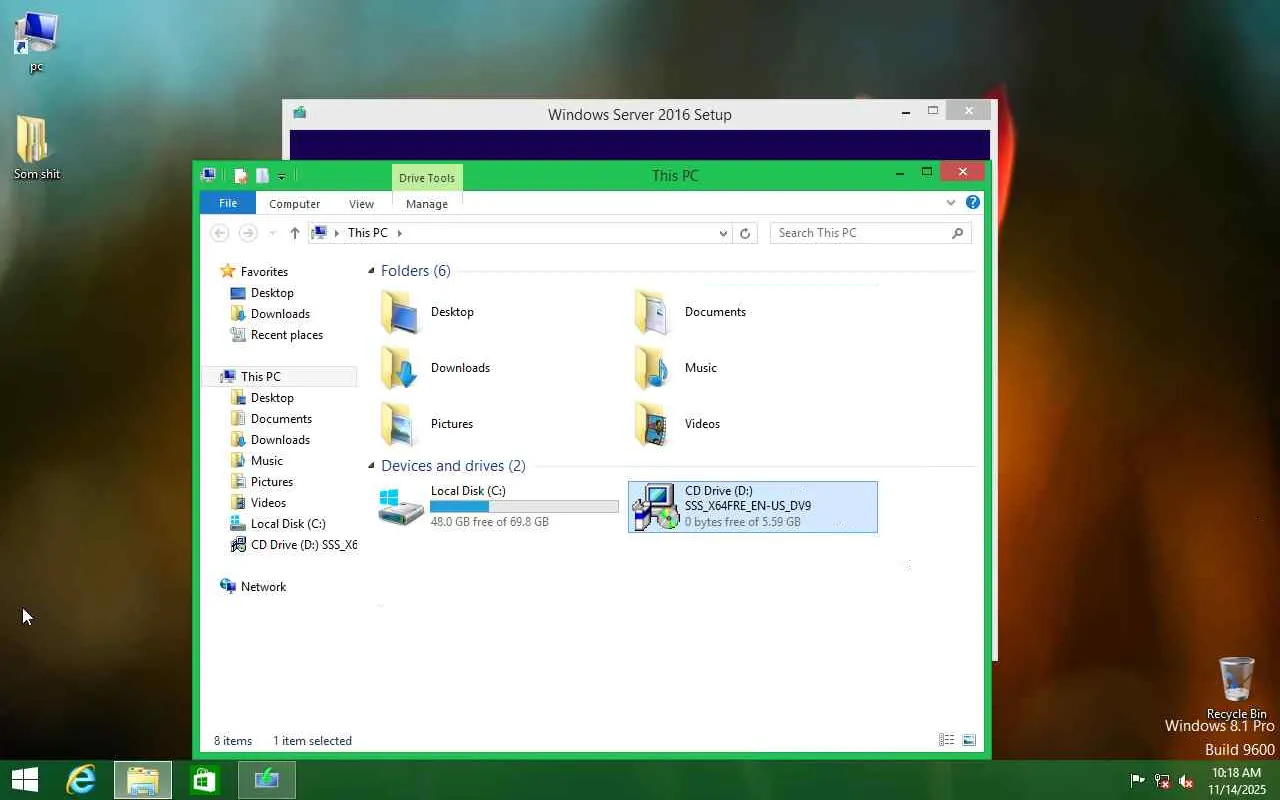The width and height of the screenshot is (1280, 800).
Task: Expand the arrow after This PC in address bar
Action: tap(399, 233)
